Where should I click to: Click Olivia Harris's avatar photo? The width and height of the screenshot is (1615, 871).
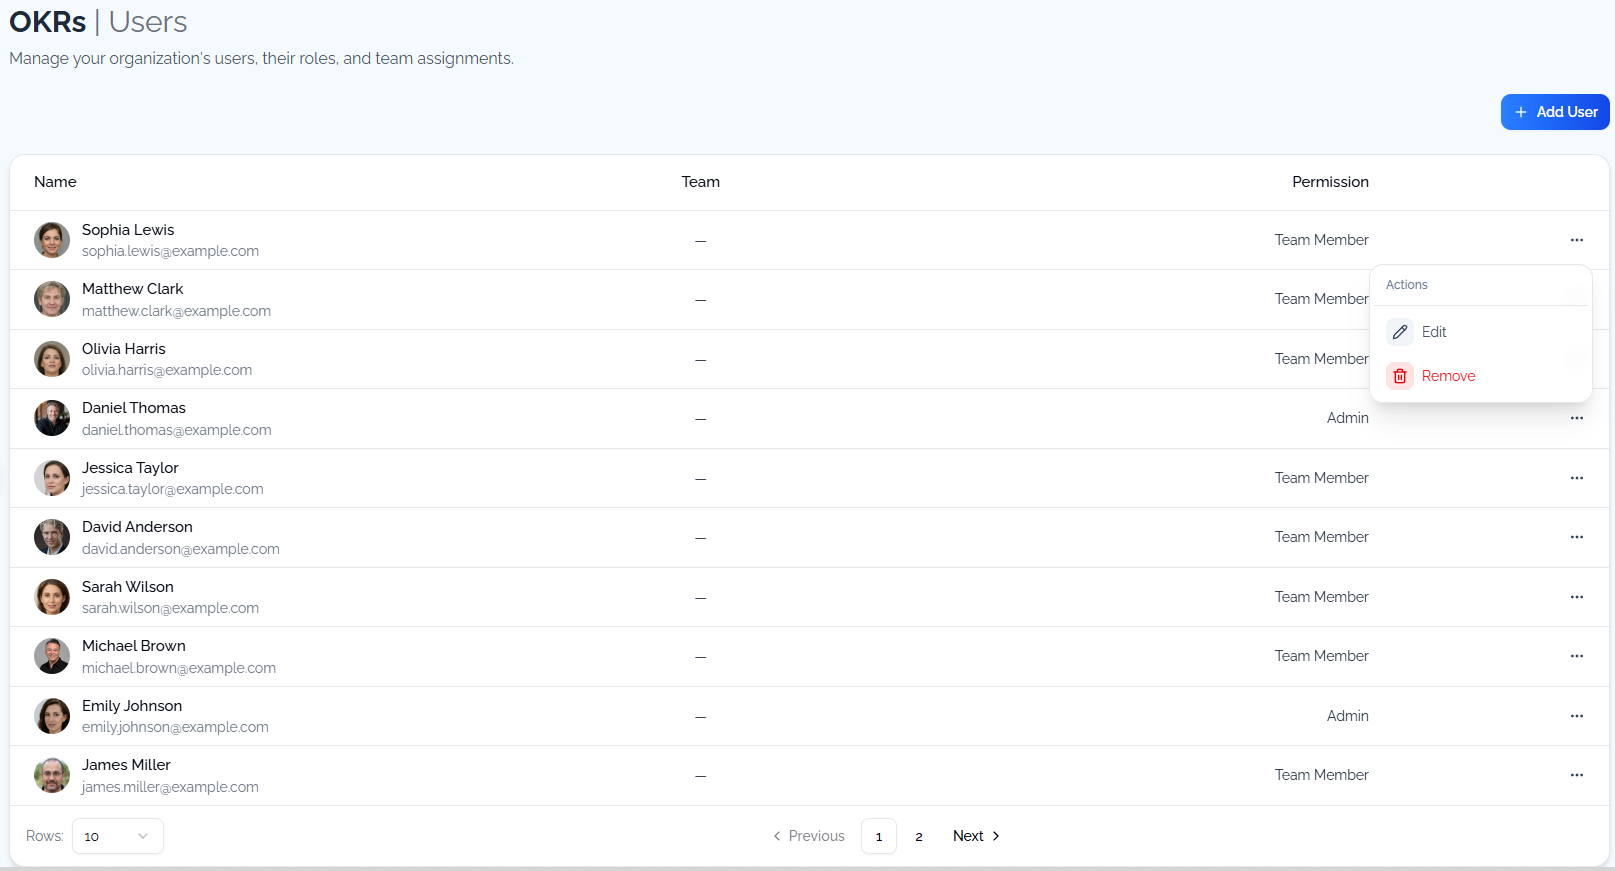[x=52, y=359]
